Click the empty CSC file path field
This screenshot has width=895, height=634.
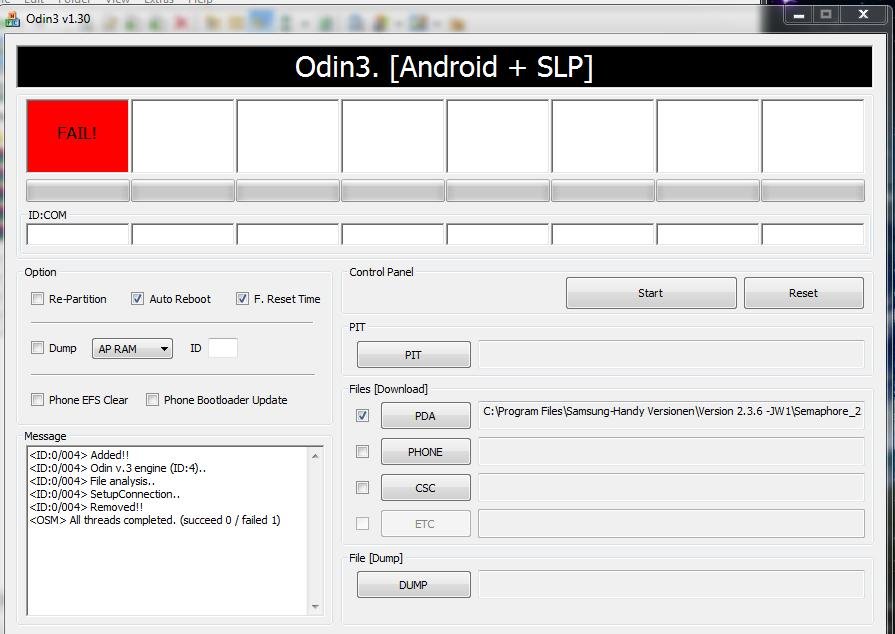point(671,487)
